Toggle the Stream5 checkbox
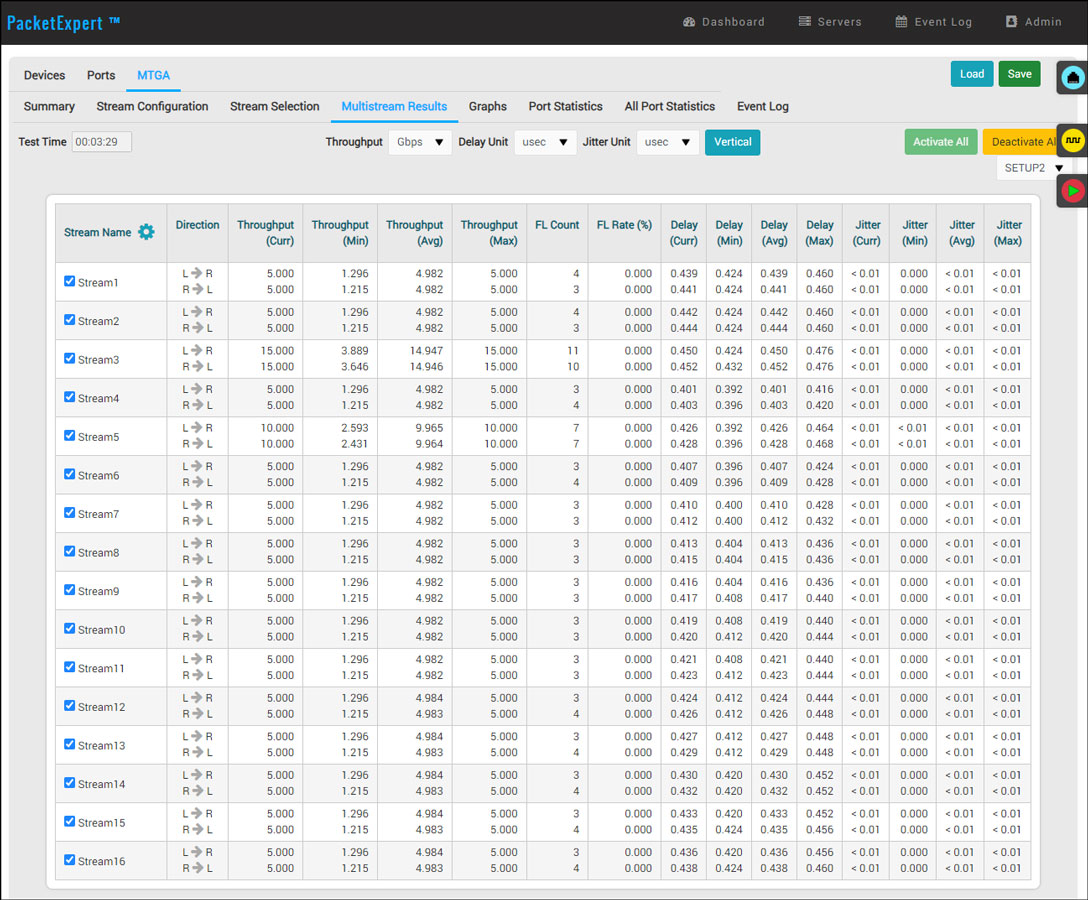1088x900 pixels. coord(69,435)
